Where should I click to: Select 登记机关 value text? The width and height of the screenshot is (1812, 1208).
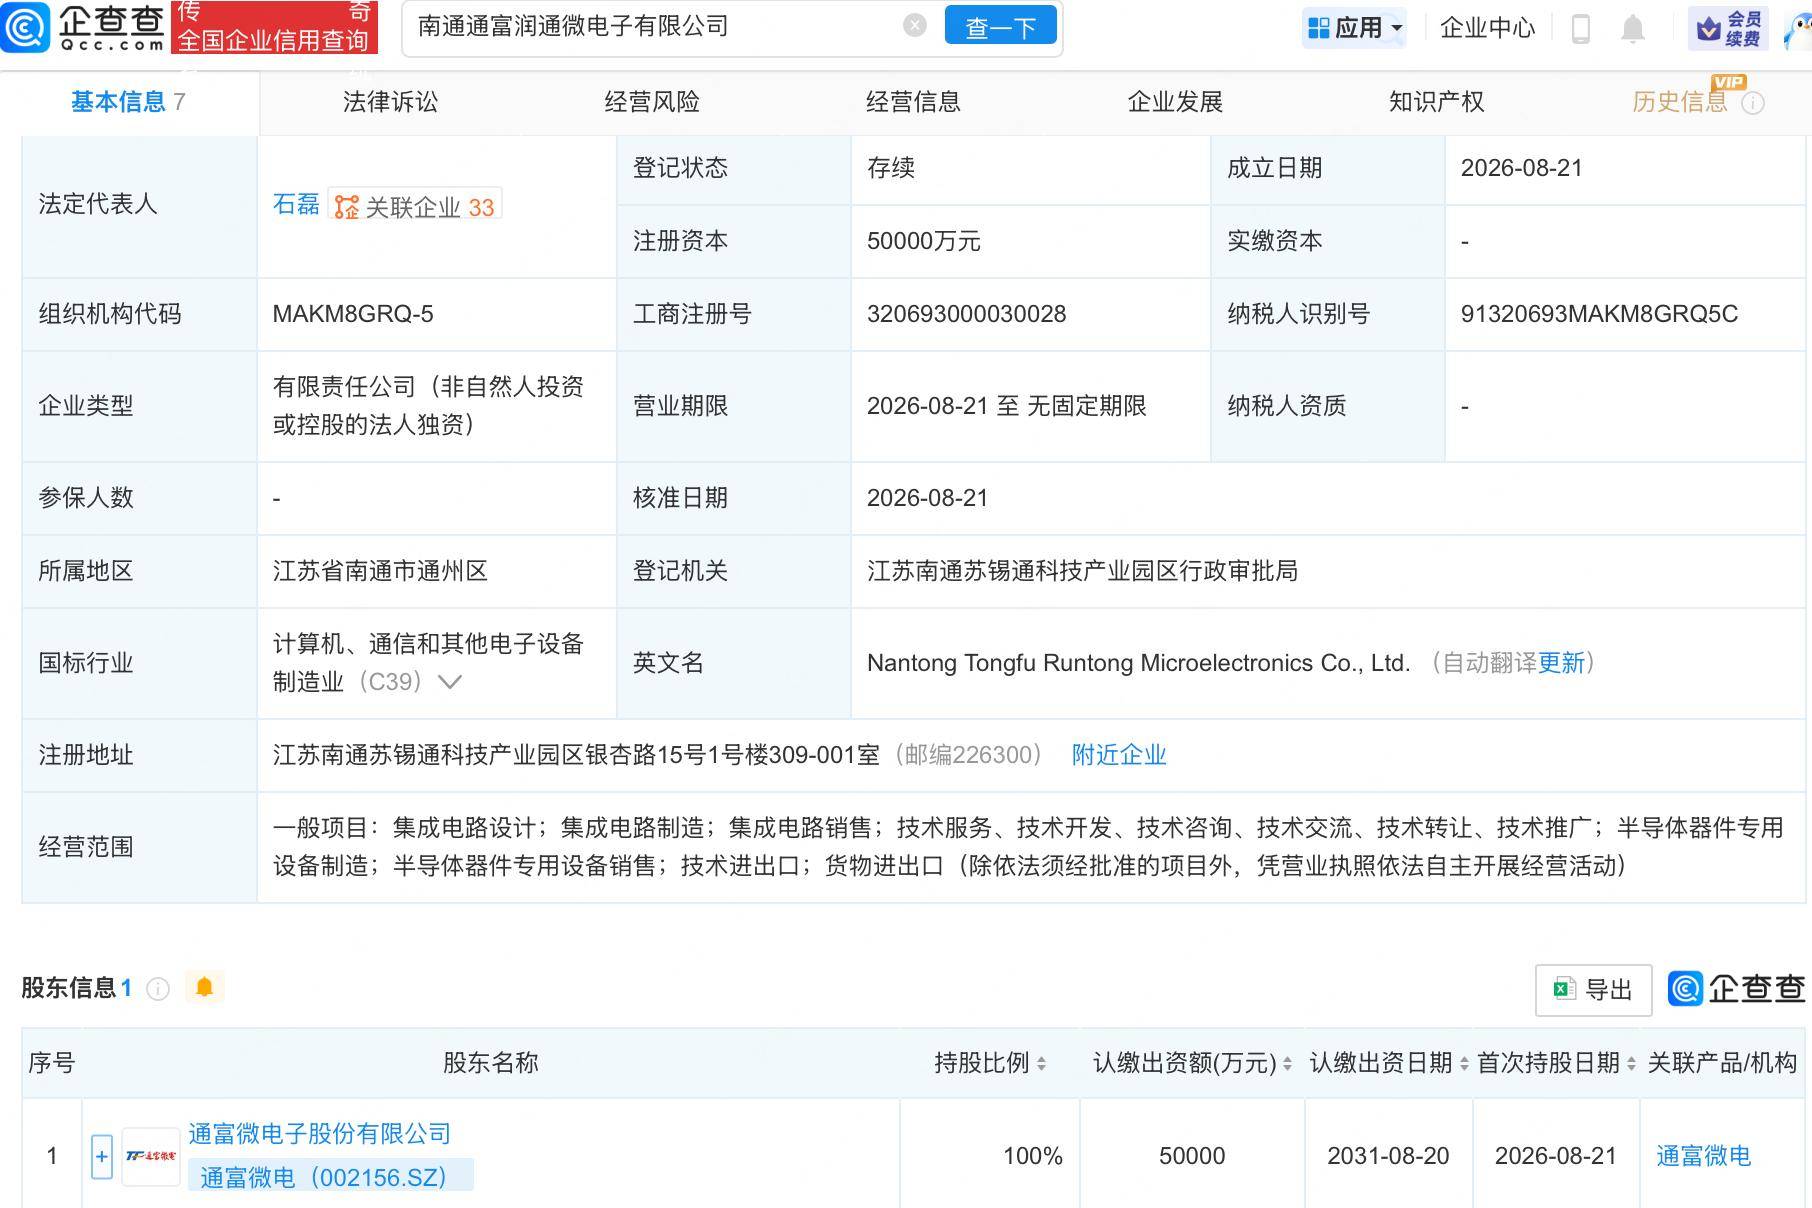point(1082,571)
